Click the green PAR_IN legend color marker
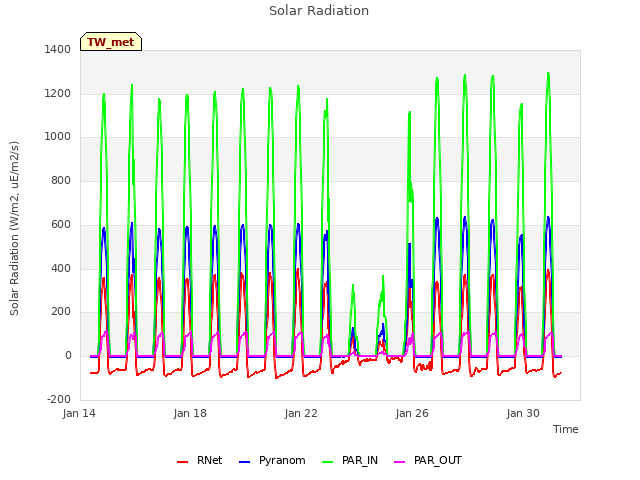 pos(327,461)
